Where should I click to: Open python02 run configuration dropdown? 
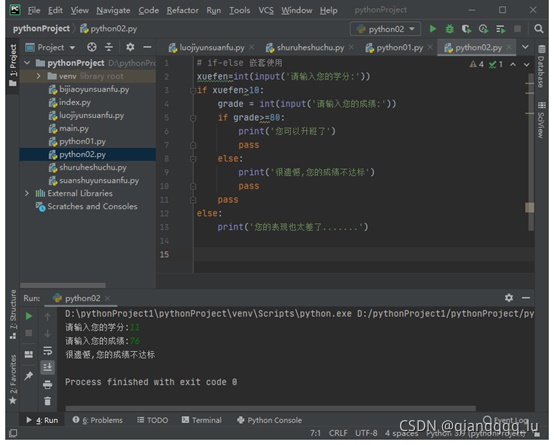coord(385,29)
